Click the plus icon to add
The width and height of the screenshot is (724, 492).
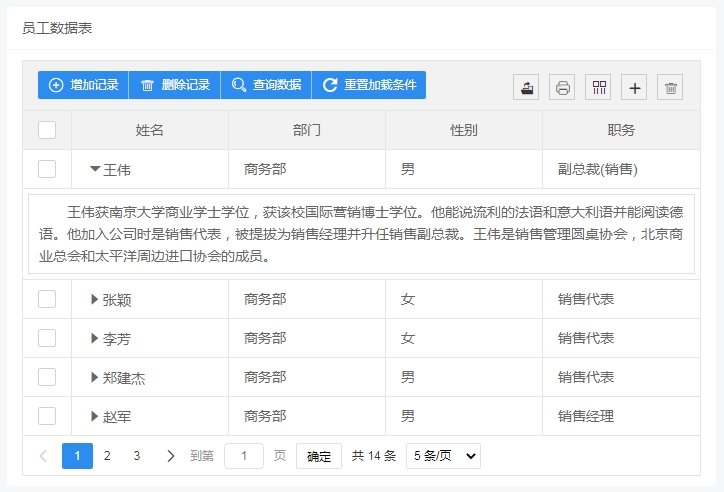pos(634,87)
